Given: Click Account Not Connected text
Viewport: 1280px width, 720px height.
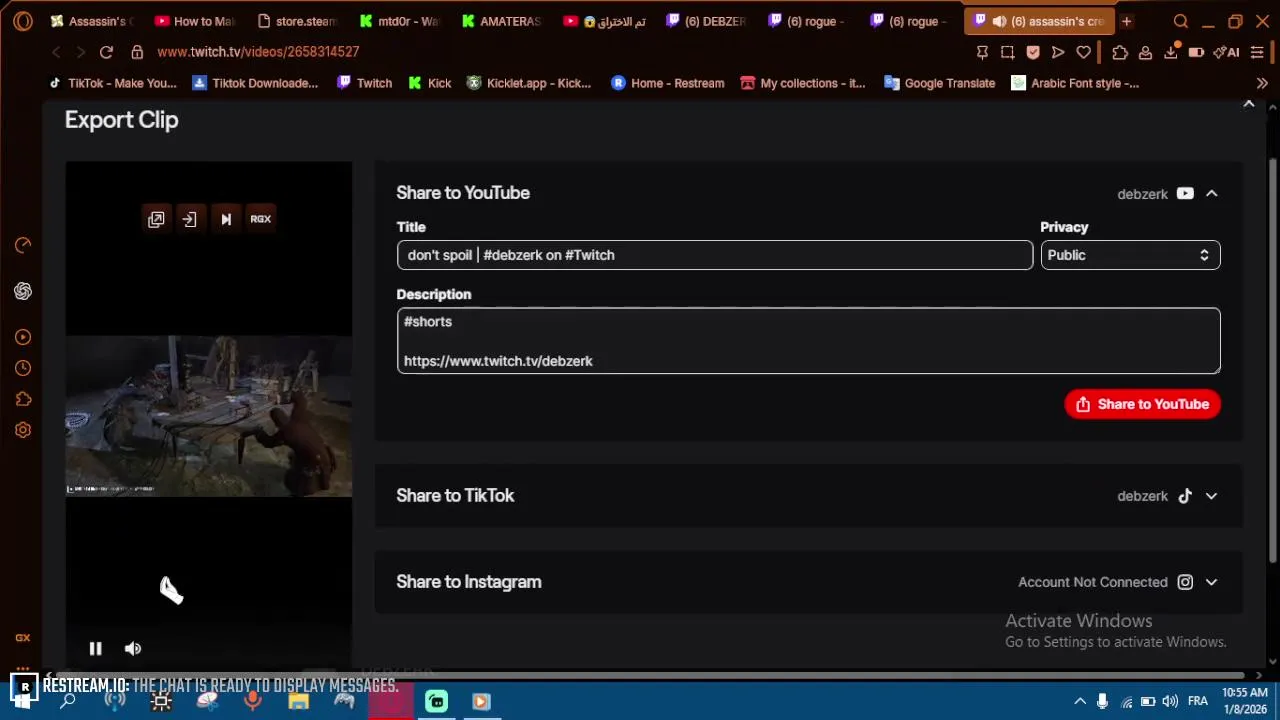Looking at the screenshot, I should (1093, 582).
